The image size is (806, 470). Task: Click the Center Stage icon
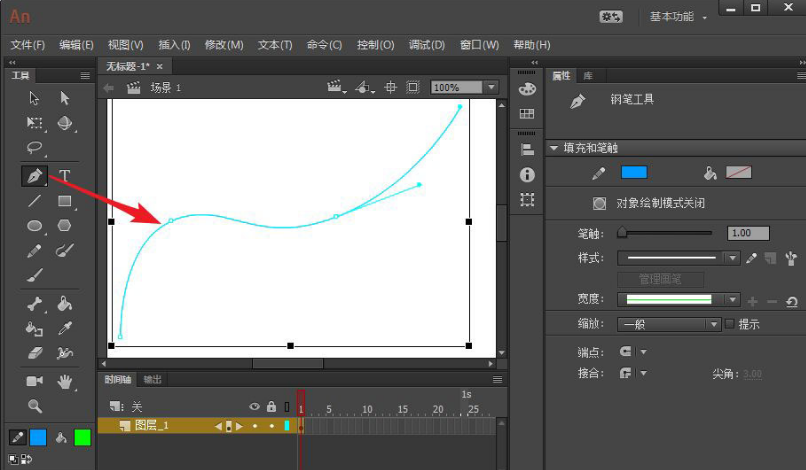pyautogui.click(x=391, y=87)
